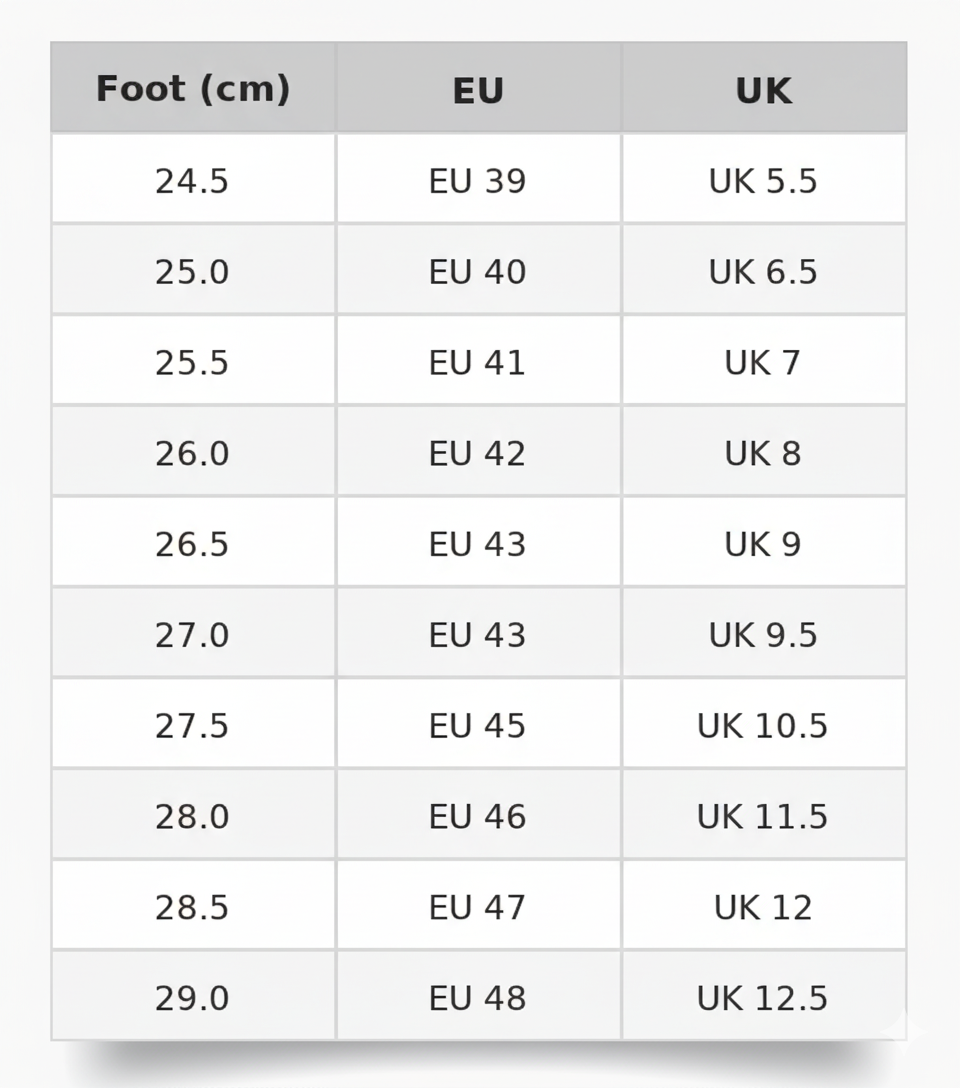This screenshot has height=1088, width=960.
Task: Select the 24.5 foot length cell
Action: (192, 181)
